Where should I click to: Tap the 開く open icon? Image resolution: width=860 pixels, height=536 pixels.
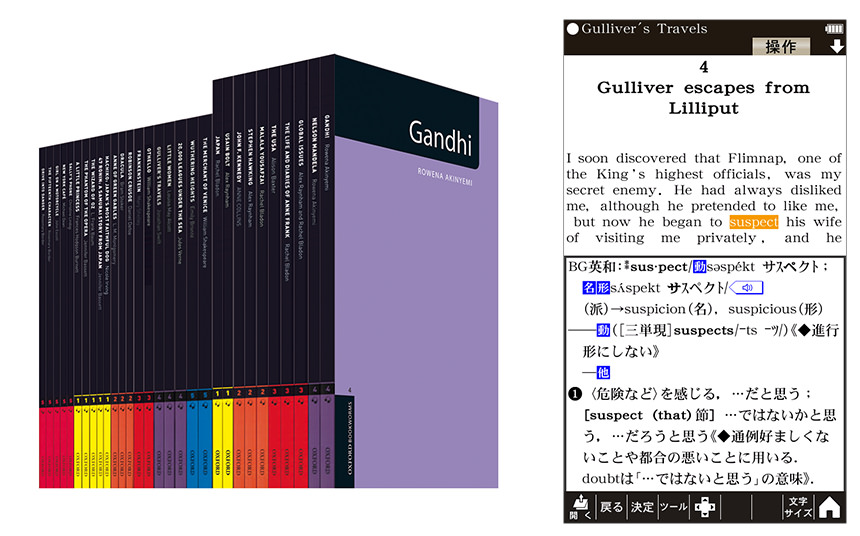coord(580,507)
